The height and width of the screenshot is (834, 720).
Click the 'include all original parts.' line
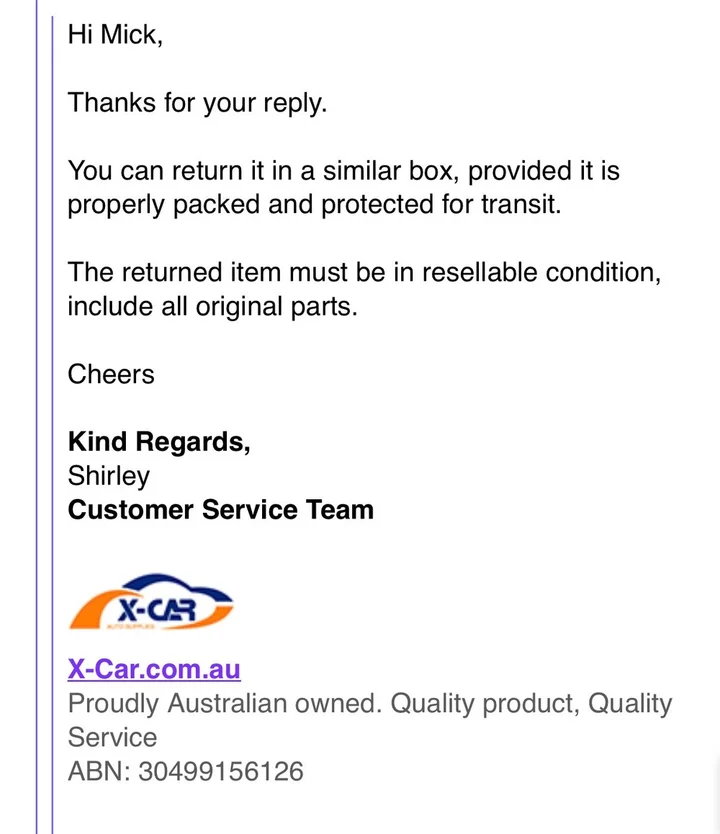pos(212,306)
